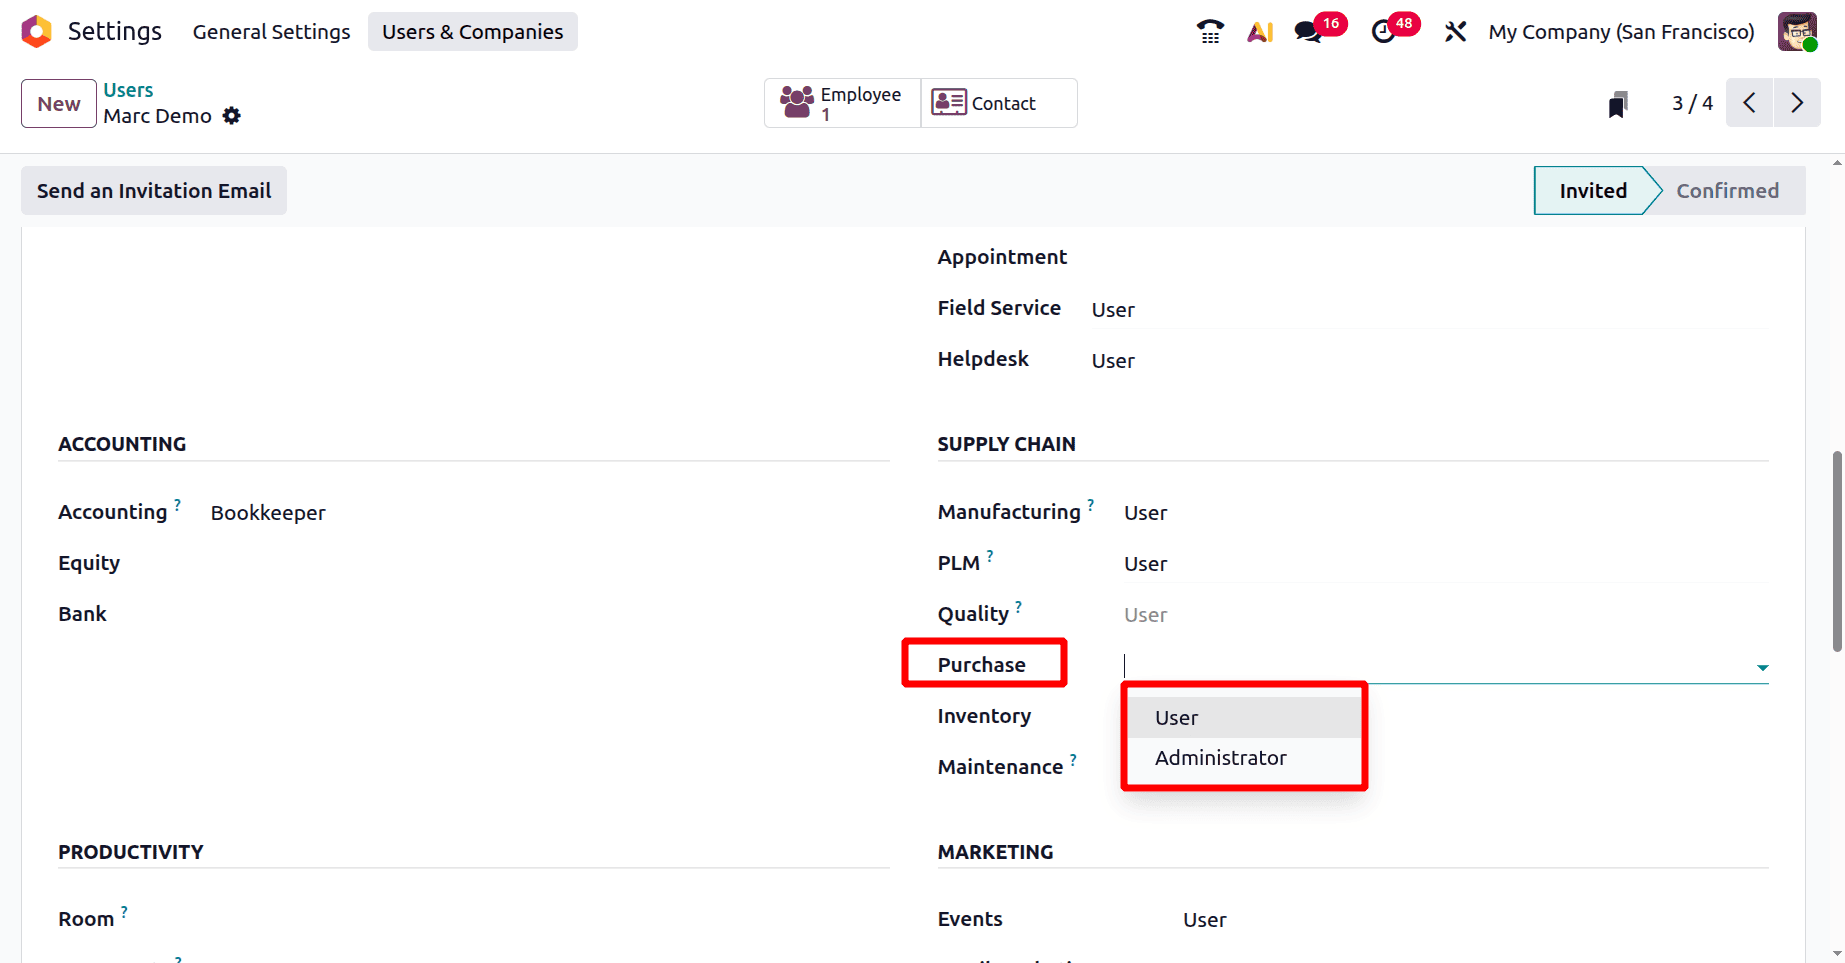Open the developer tools menu
The width and height of the screenshot is (1845, 963).
point(1454,31)
